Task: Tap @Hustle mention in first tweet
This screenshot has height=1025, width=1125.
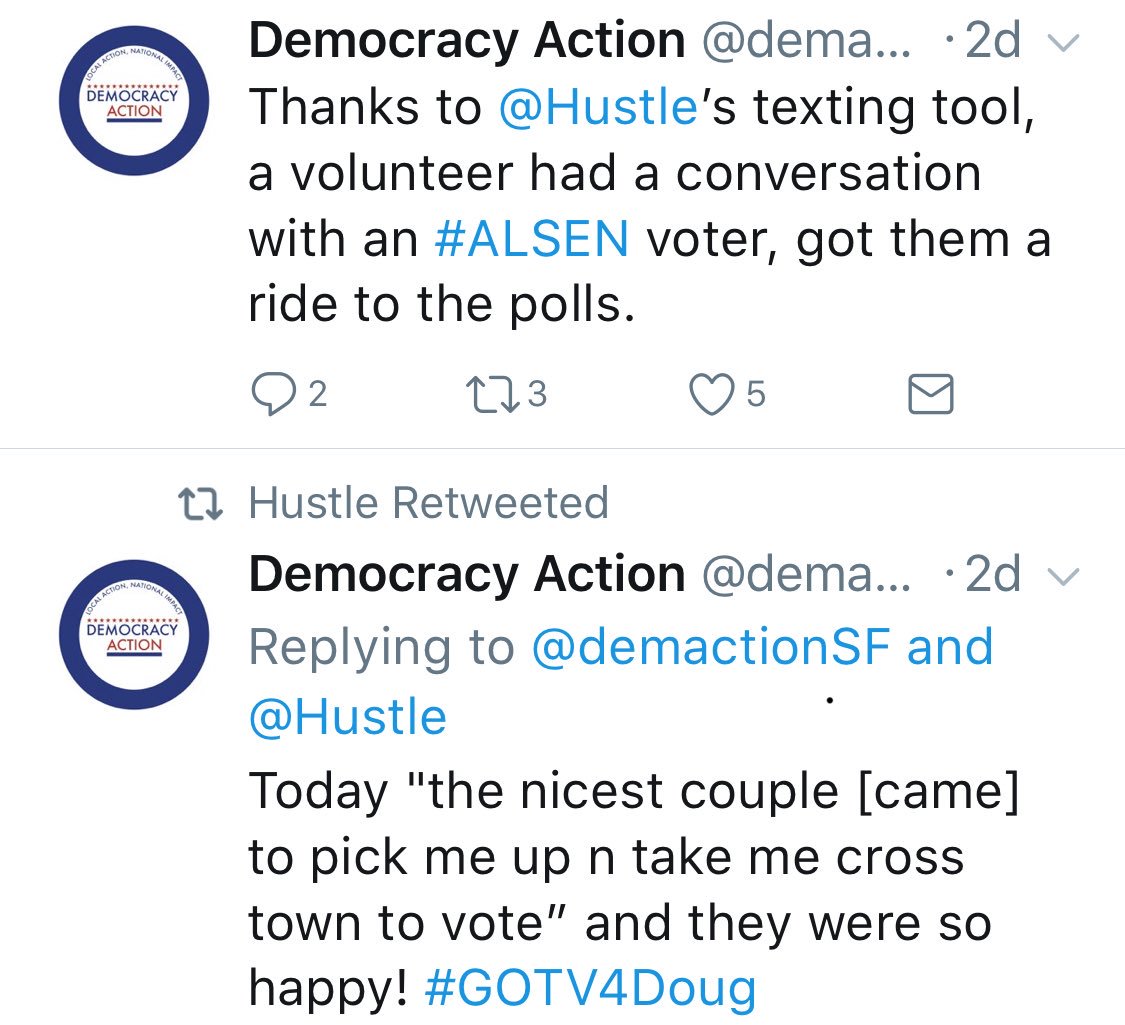Action: (x=597, y=107)
